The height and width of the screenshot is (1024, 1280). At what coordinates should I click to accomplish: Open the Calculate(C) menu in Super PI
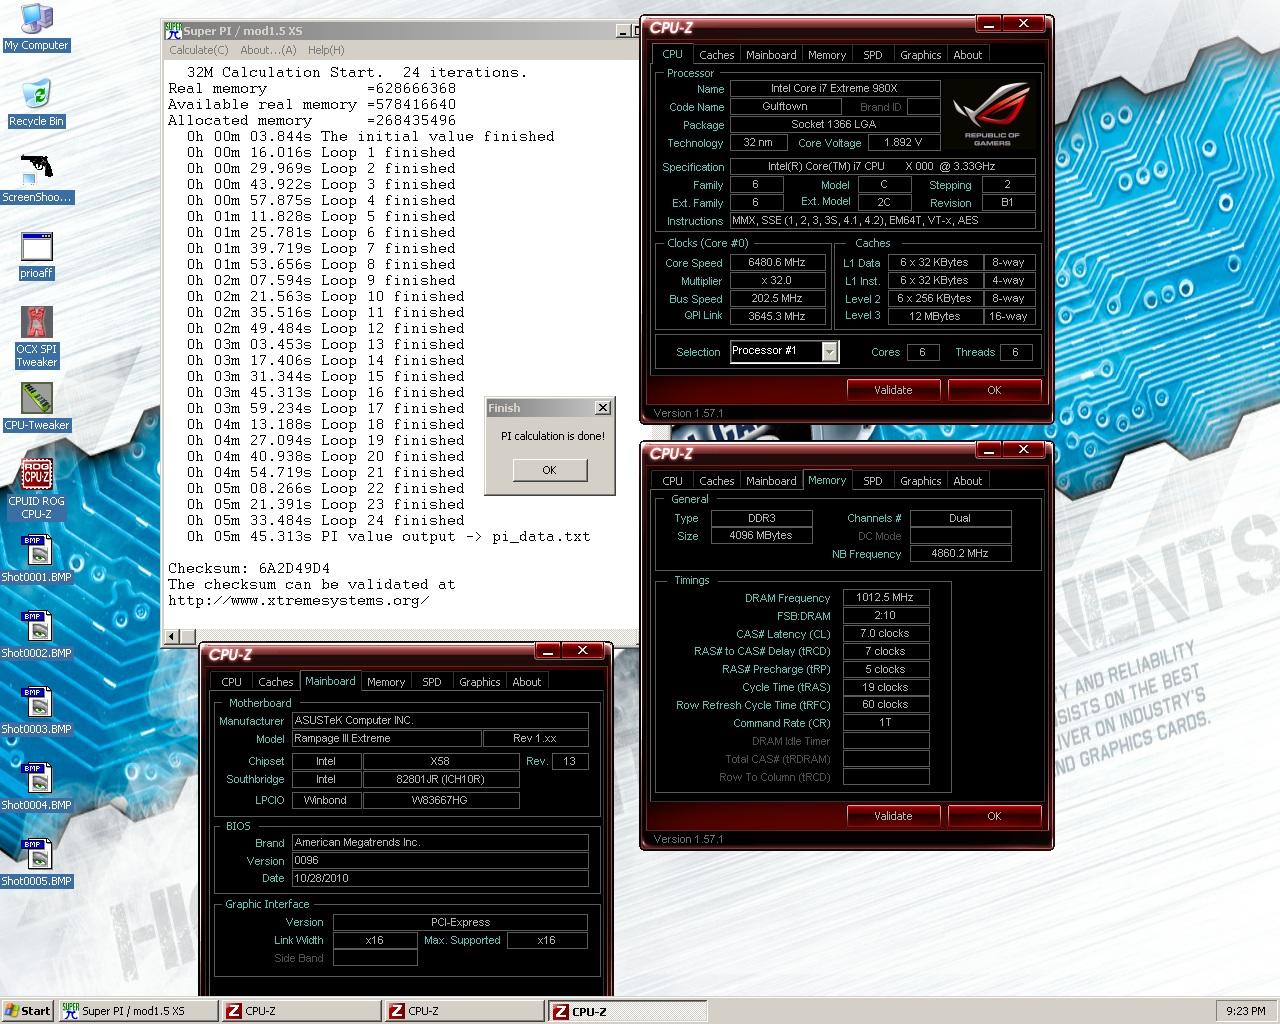coord(198,50)
